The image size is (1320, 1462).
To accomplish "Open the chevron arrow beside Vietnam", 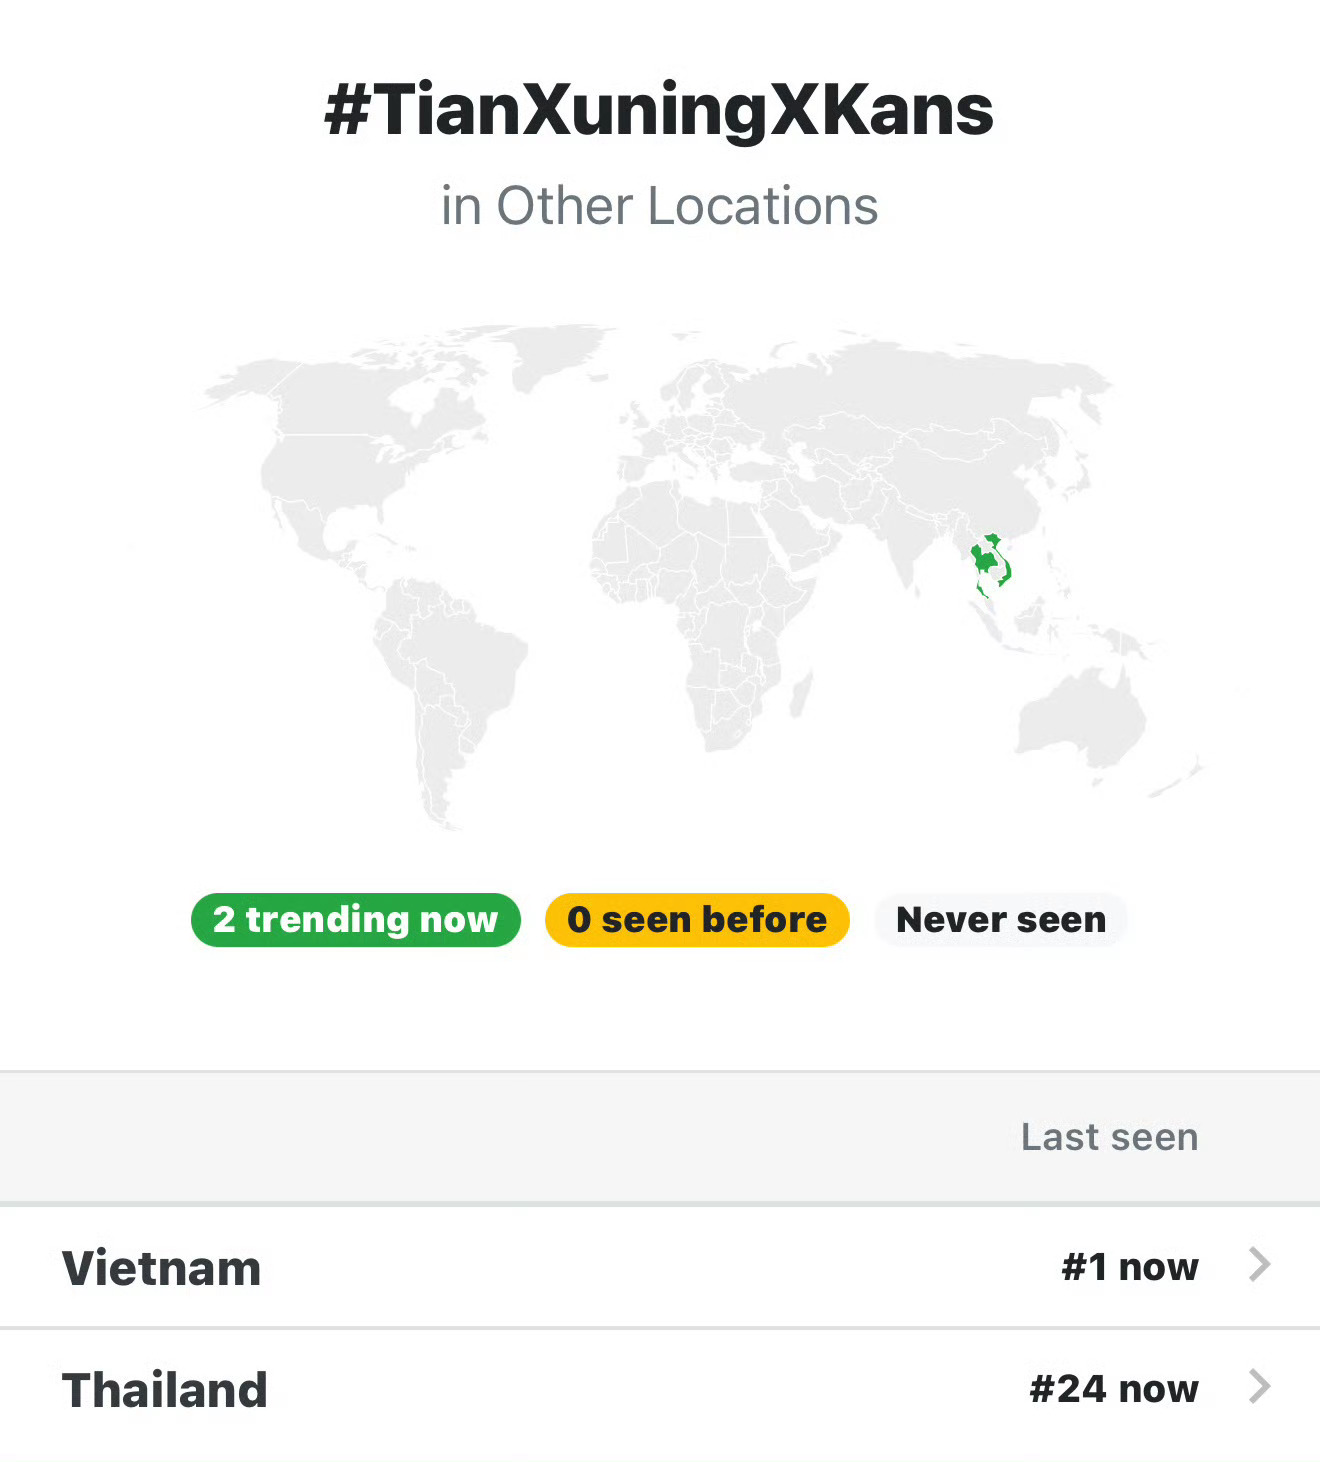I will (x=1260, y=1265).
